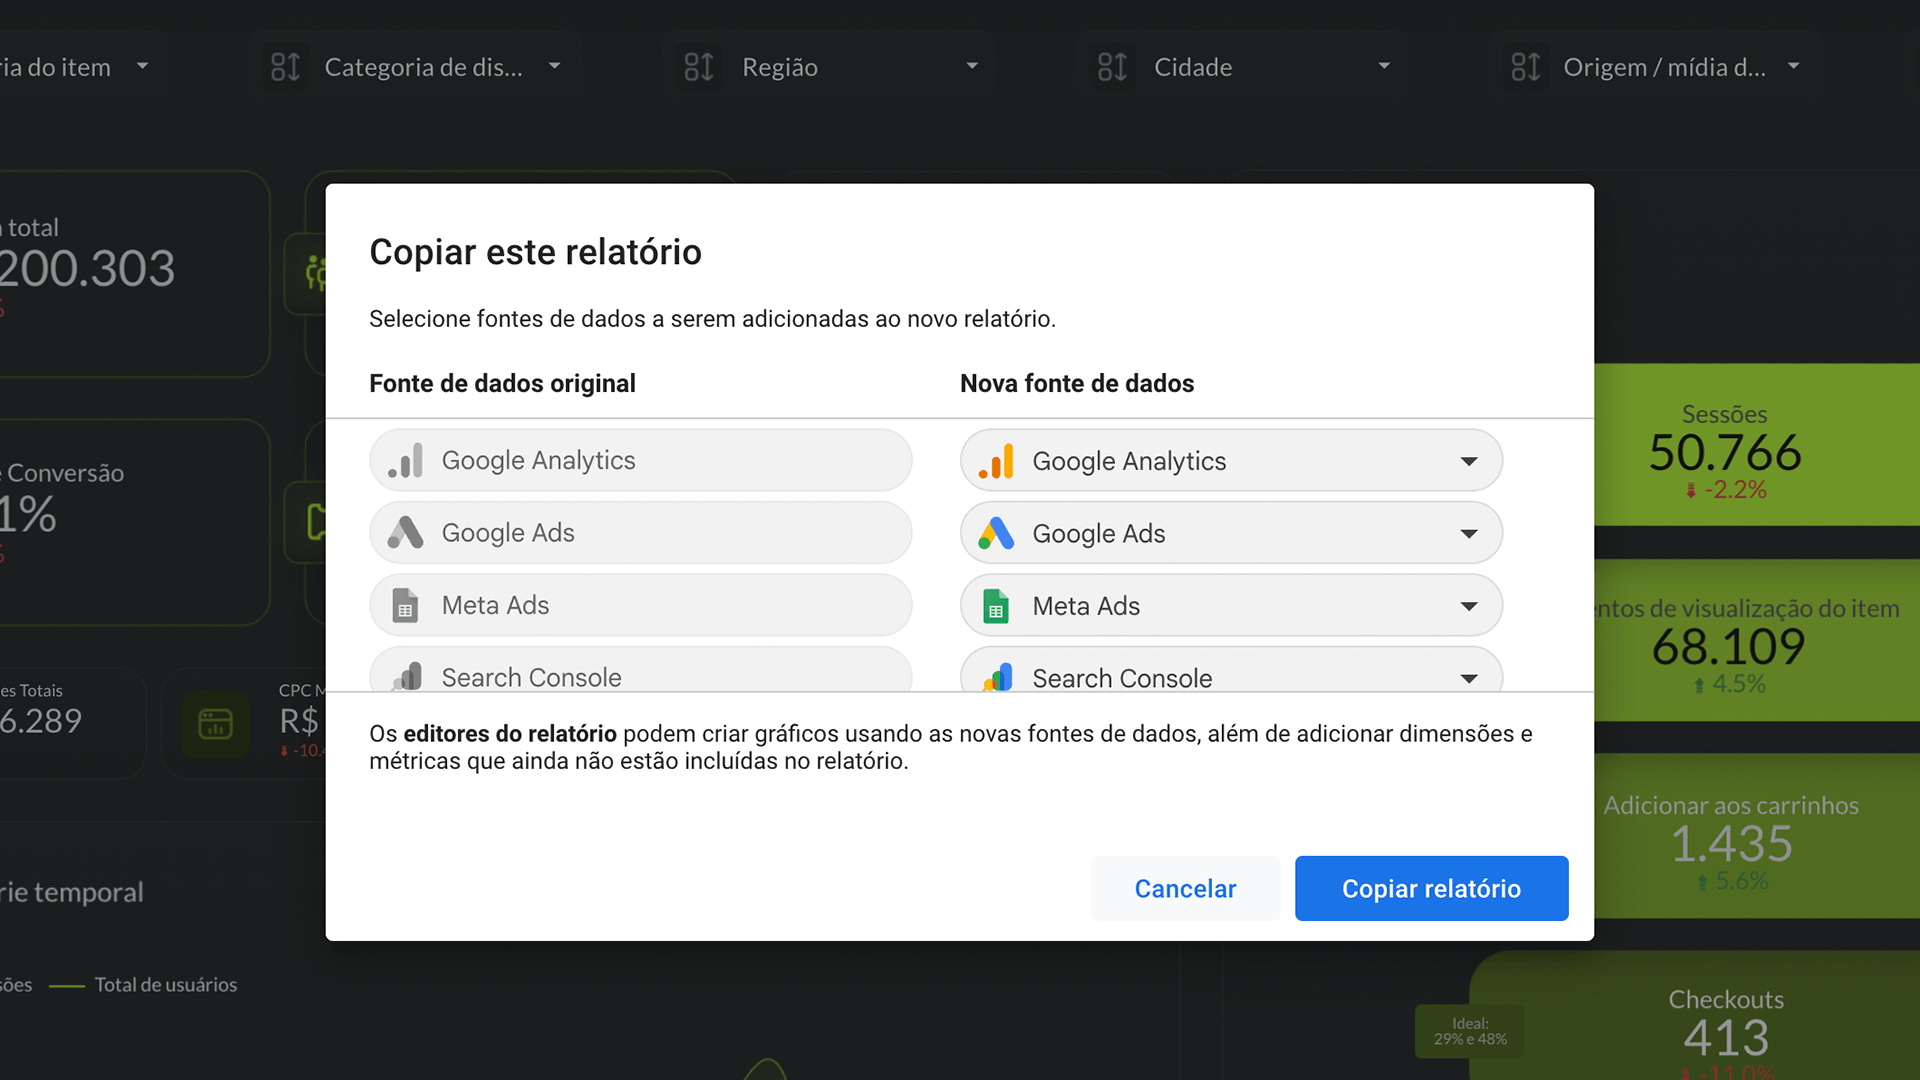Viewport: 1920px width, 1080px height.
Task: Click the colored Search Console icon
Action: [998, 677]
